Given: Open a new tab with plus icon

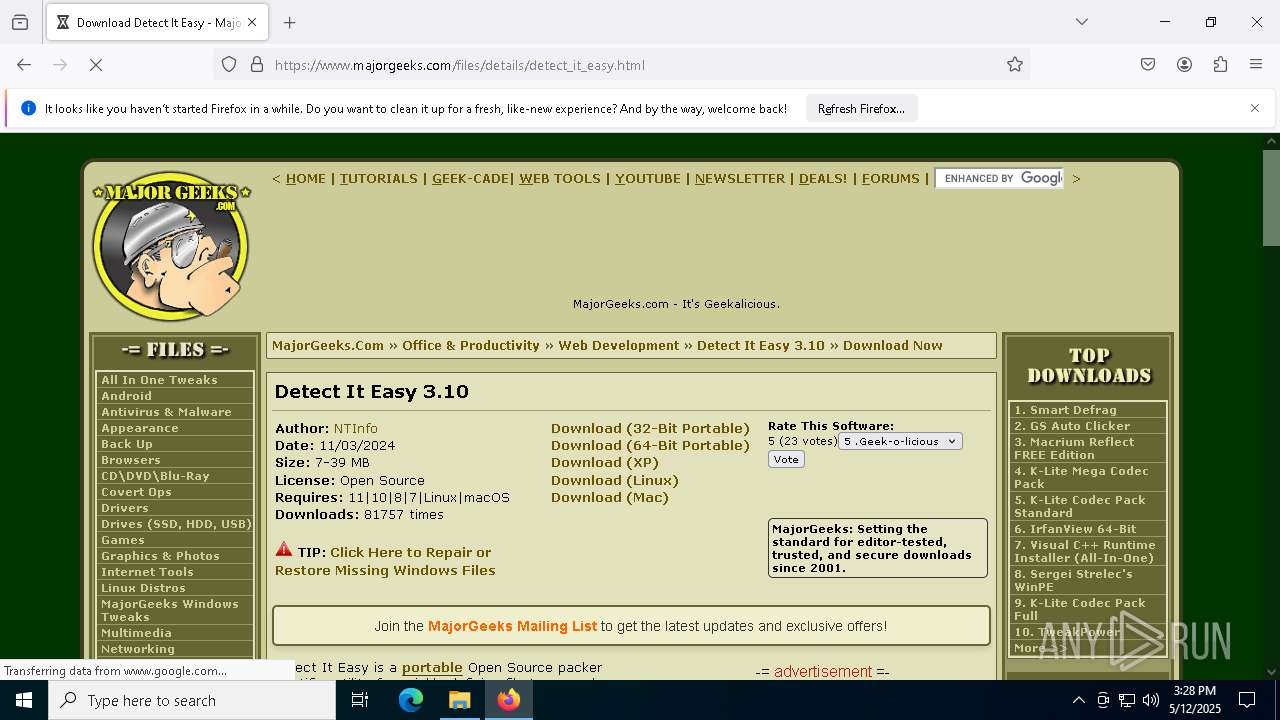Looking at the screenshot, I should (290, 22).
